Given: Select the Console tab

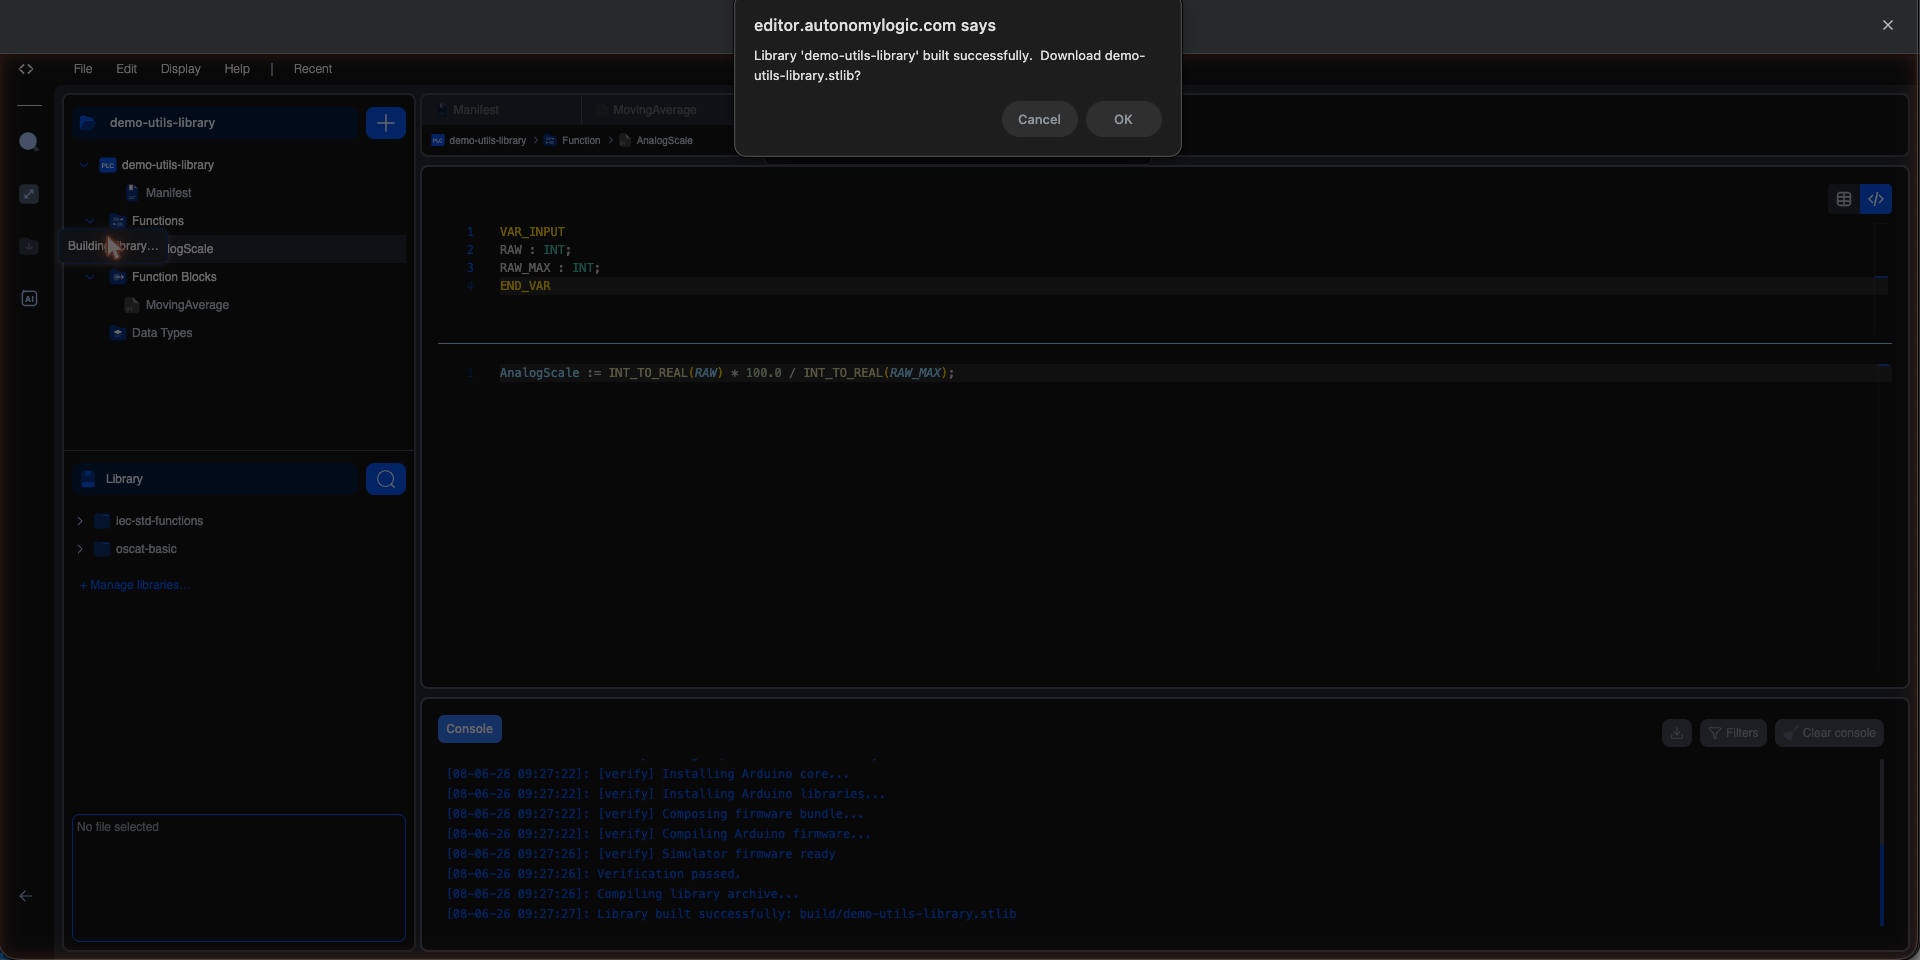Looking at the screenshot, I should coord(470,729).
